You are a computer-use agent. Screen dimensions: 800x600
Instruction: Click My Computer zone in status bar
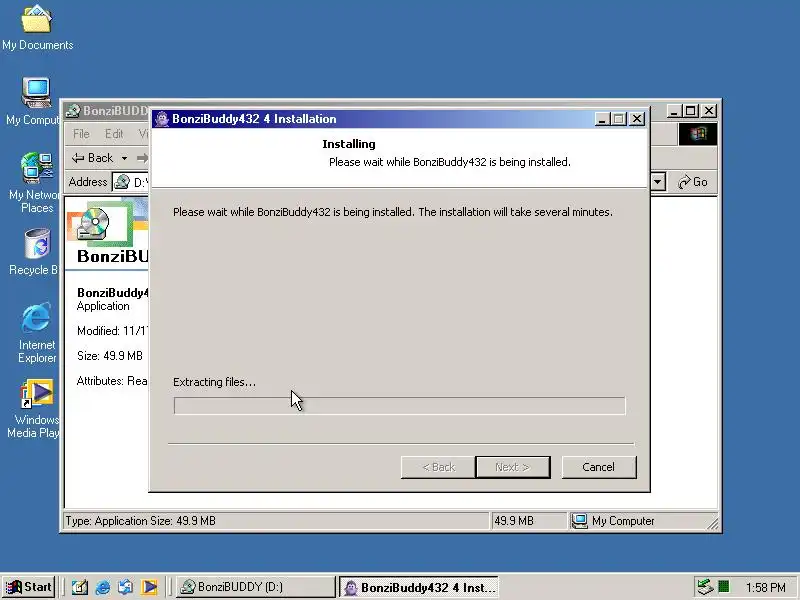(613, 521)
